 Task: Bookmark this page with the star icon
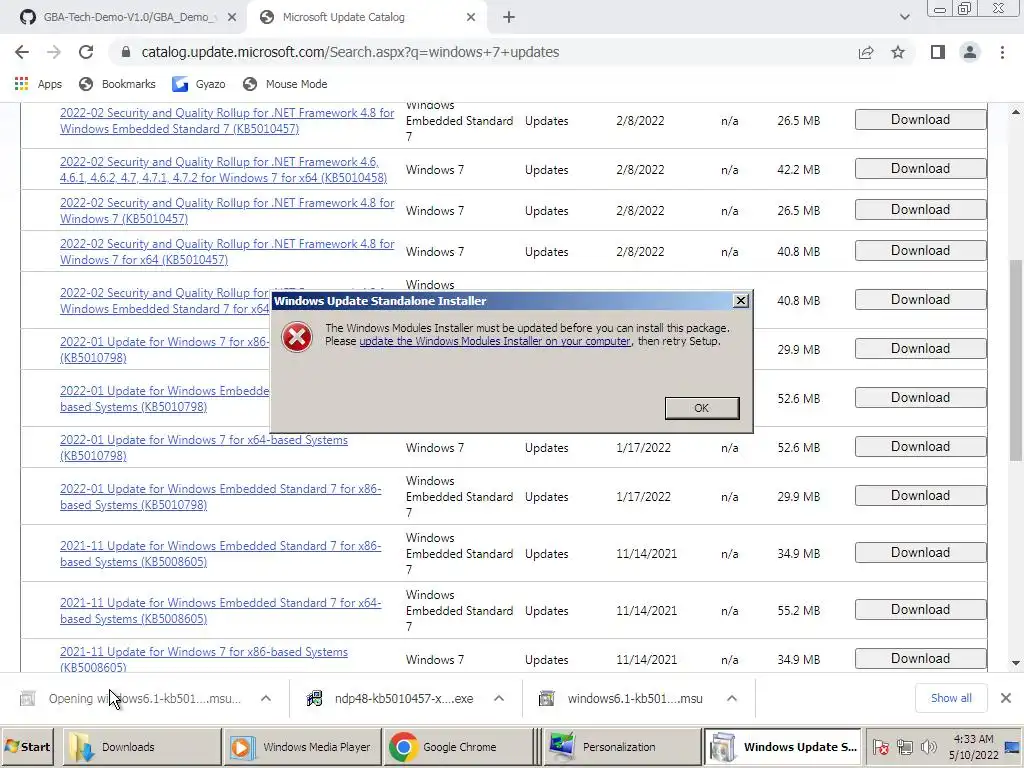[898, 52]
